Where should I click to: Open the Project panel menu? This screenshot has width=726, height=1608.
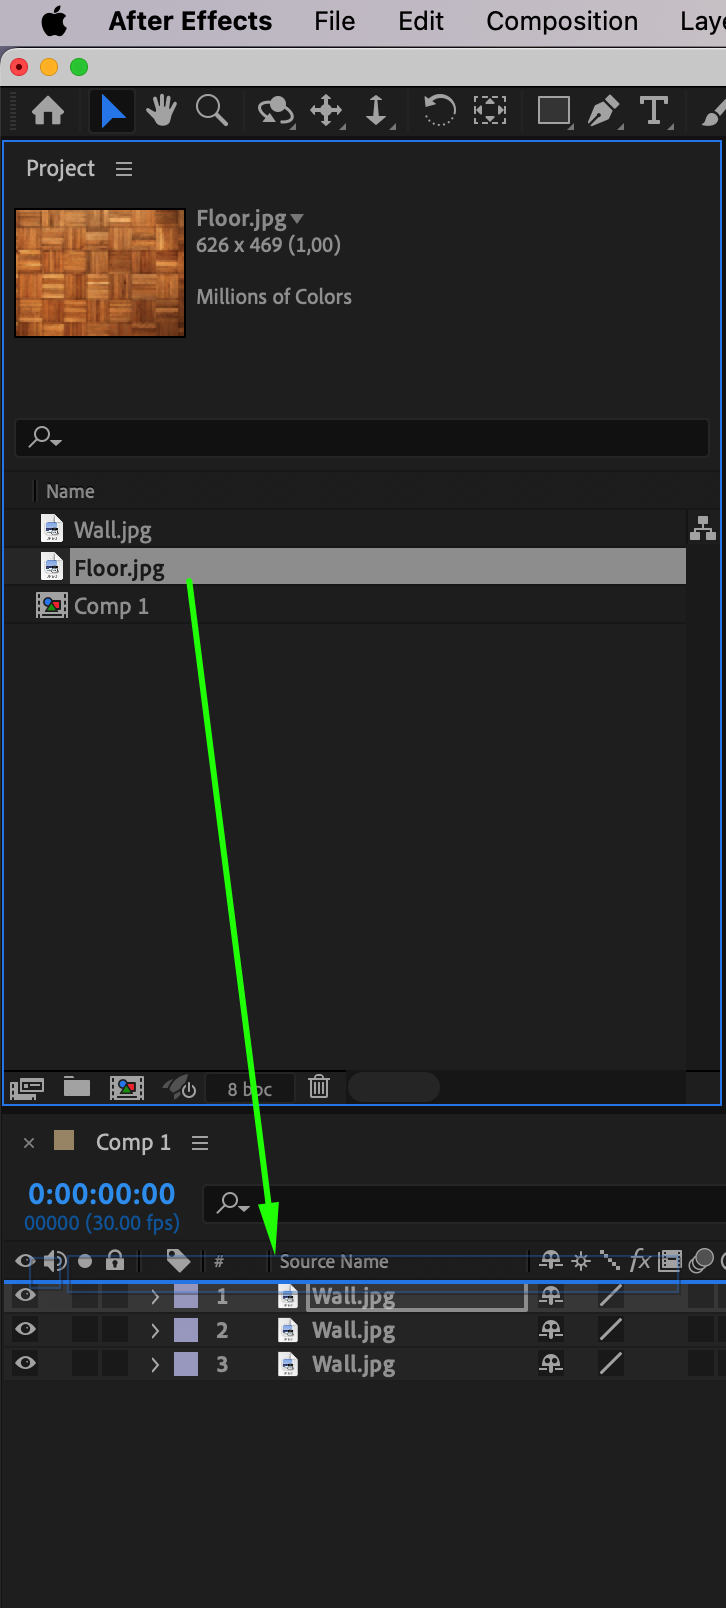124,169
